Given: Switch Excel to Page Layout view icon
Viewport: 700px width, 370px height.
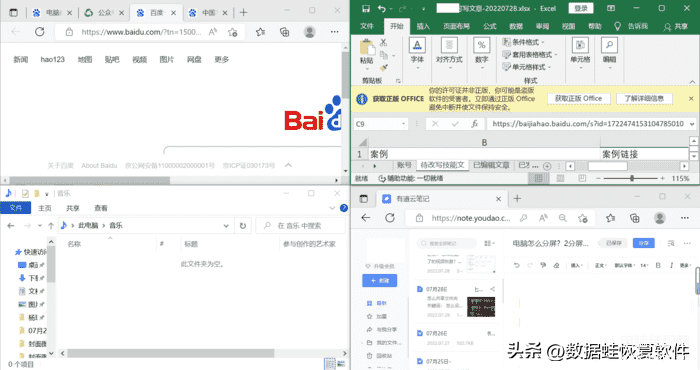Looking at the screenshot, I should click(560, 178).
